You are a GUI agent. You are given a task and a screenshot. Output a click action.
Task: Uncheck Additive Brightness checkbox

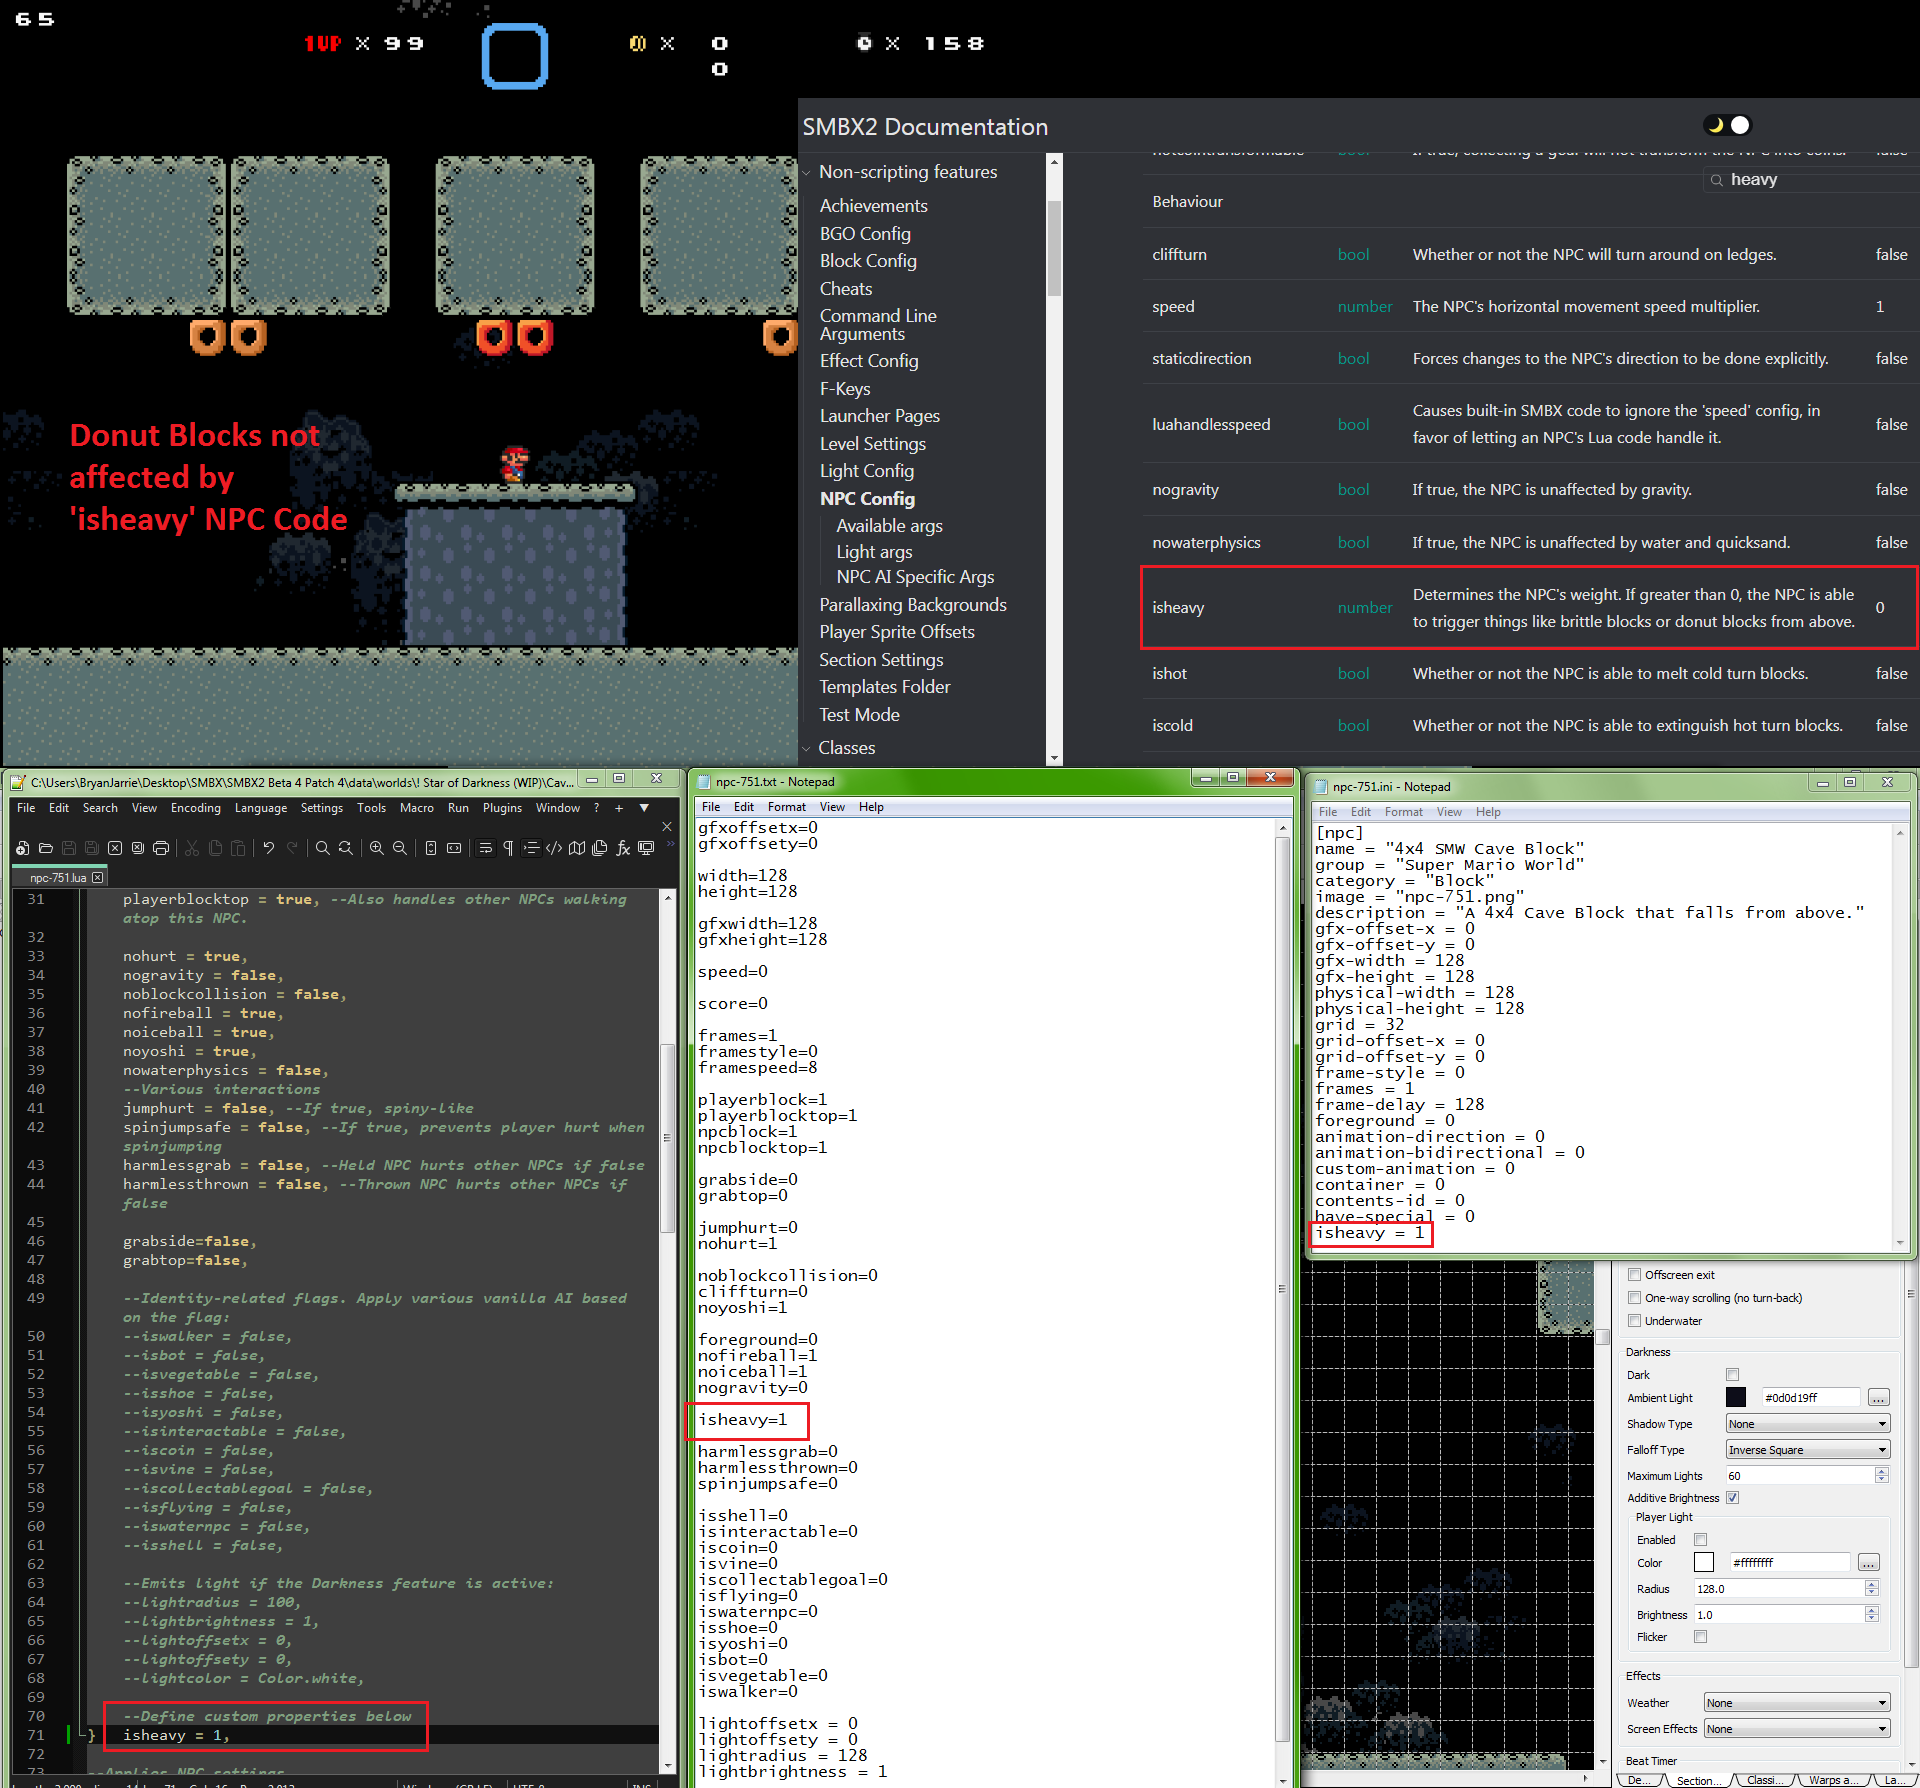click(1732, 1498)
